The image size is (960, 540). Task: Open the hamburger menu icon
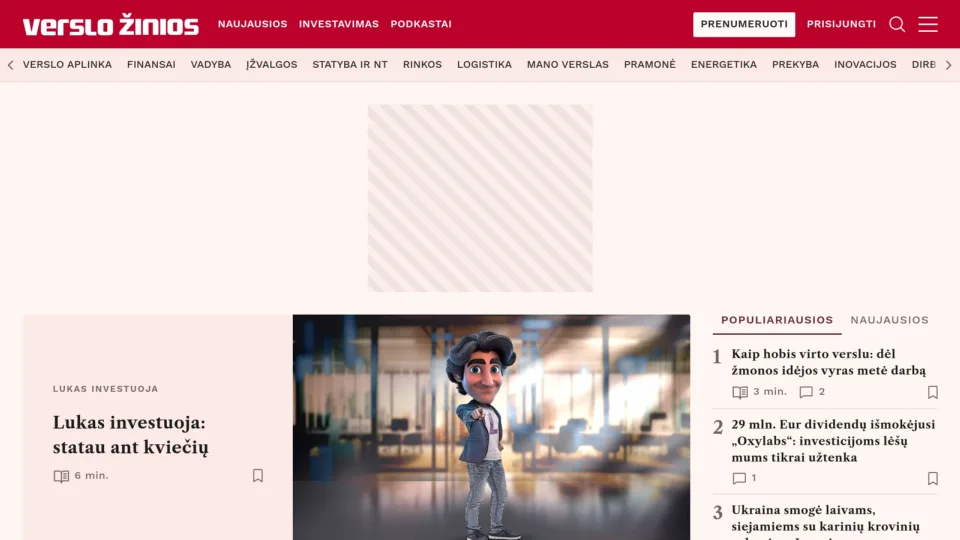[x=928, y=24]
